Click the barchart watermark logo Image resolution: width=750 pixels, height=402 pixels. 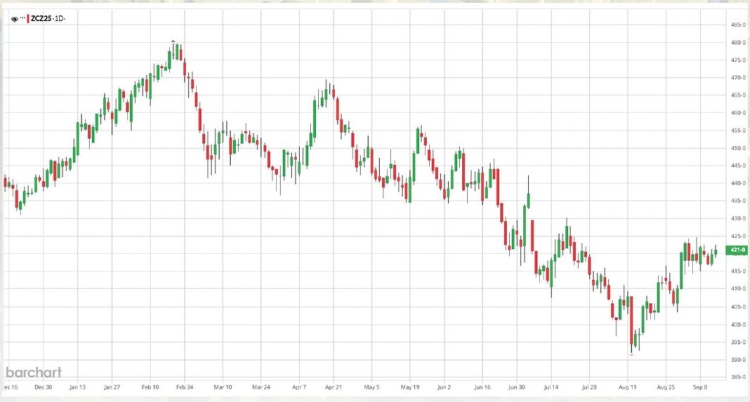tap(33, 370)
